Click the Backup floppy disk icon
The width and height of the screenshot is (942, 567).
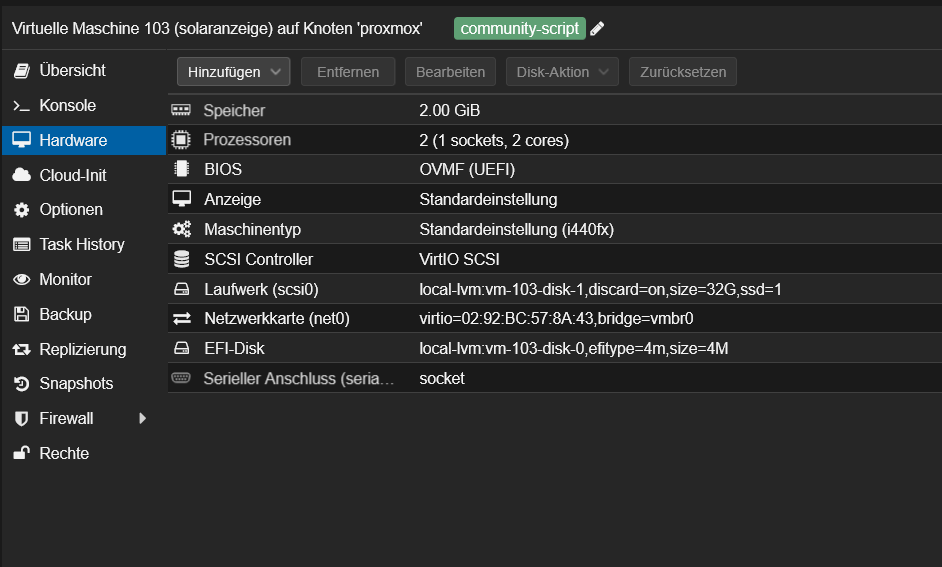pos(21,314)
